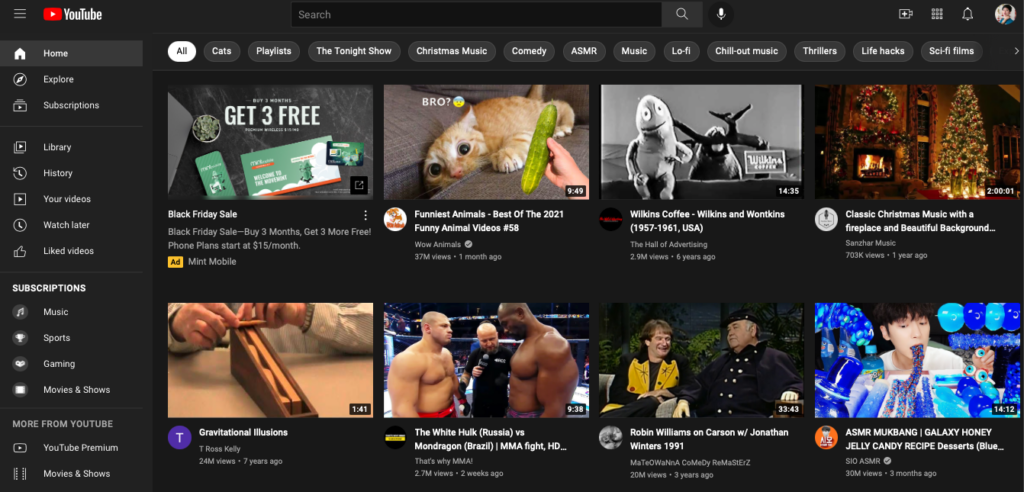Open Library in the sidebar
1024x492 pixels.
pyautogui.click(x=71, y=147)
